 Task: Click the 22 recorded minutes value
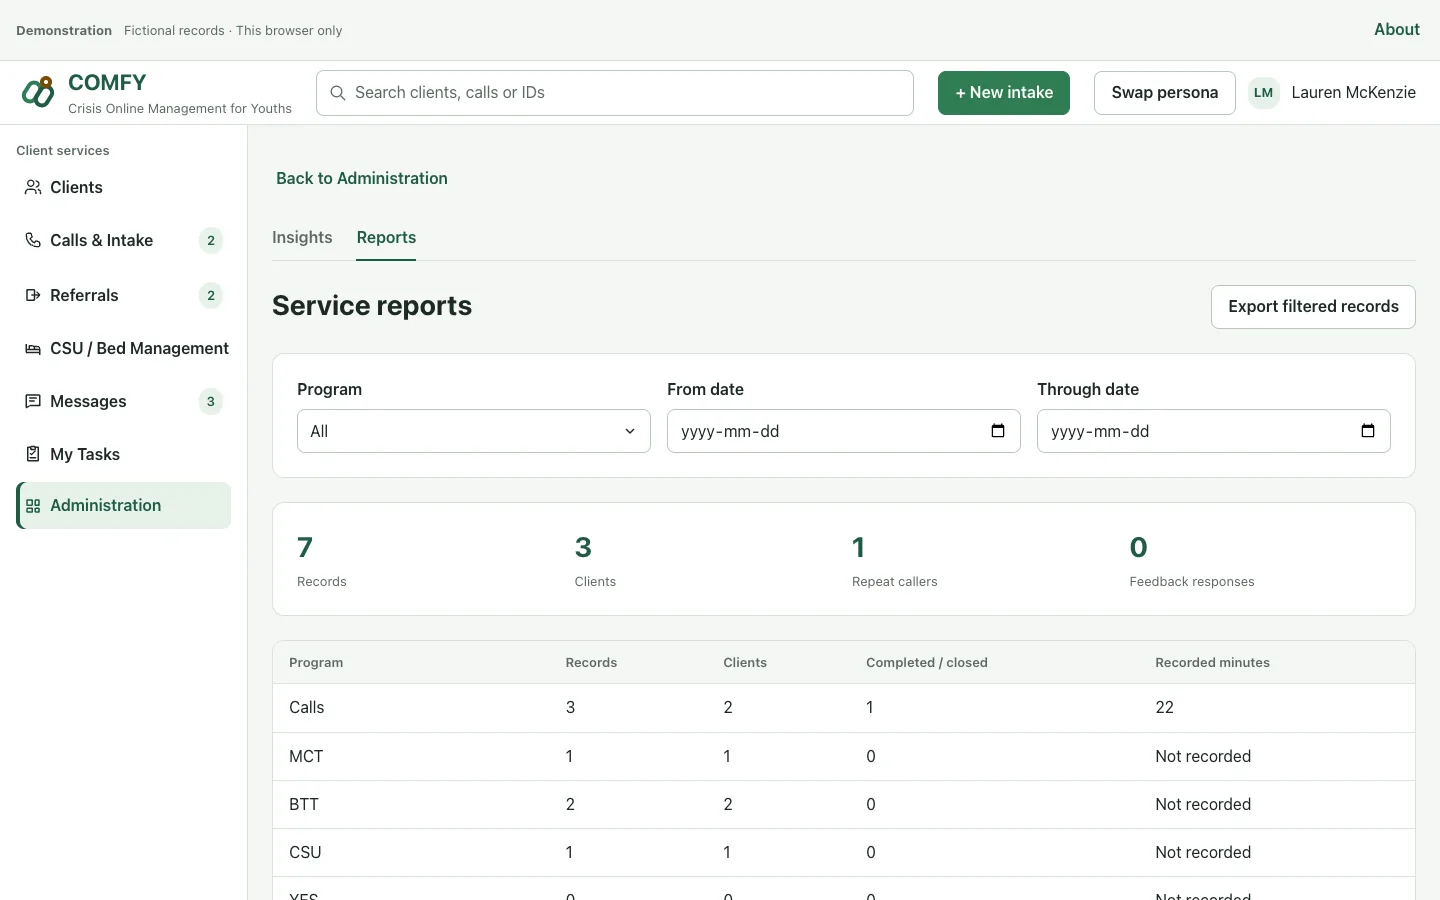[1164, 708]
